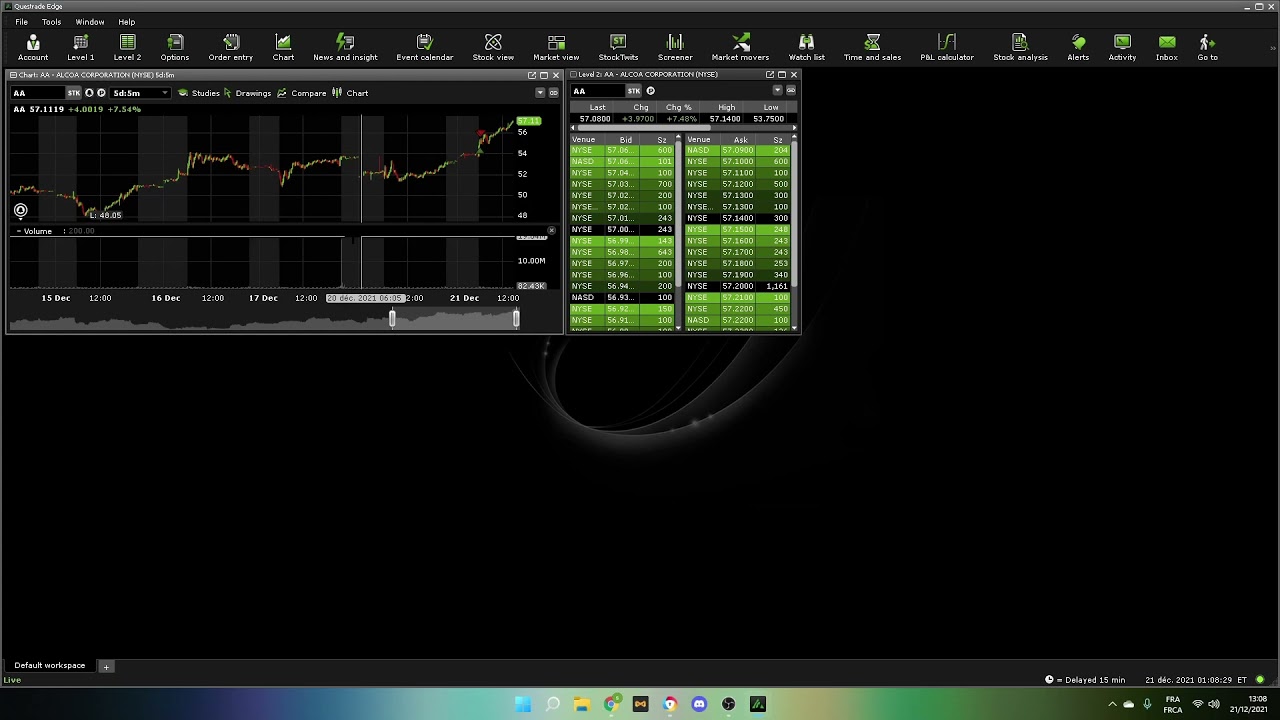
Task: Open the Order entry window
Action: point(231,47)
